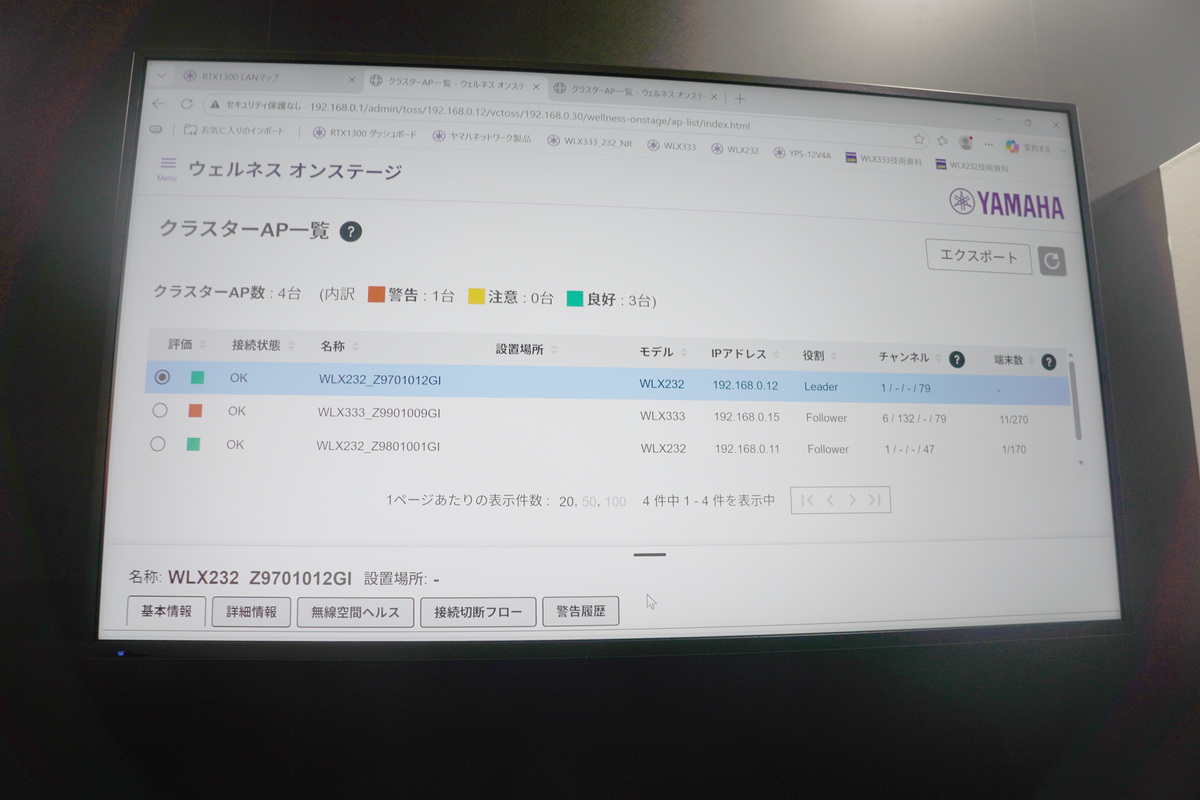Click the セキュリティ保護なし warning icon
This screenshot has height=800, width=1200.
(215, 105)
